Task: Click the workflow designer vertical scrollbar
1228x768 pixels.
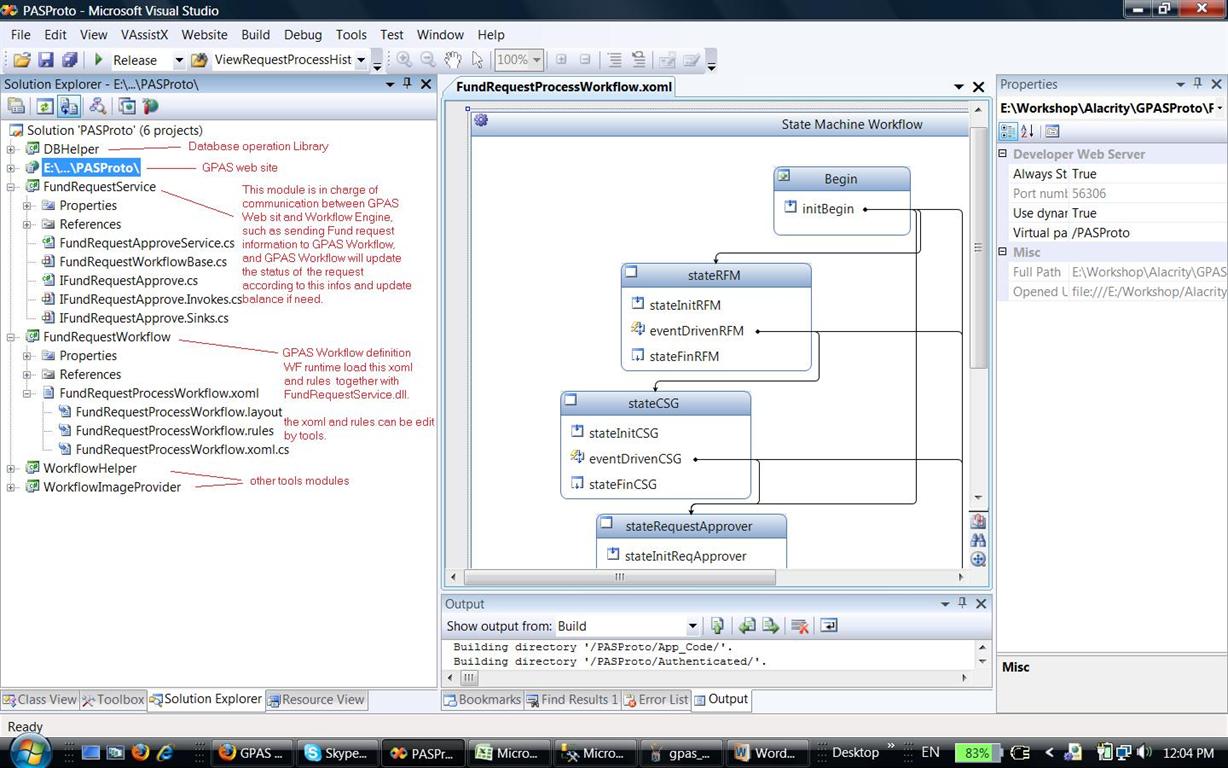Action: [x=978, y=248]
